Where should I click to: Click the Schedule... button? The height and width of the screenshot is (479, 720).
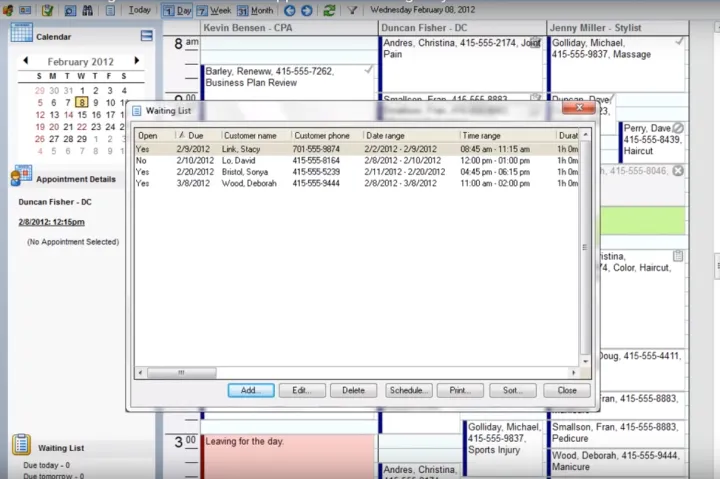coord(409,390)
